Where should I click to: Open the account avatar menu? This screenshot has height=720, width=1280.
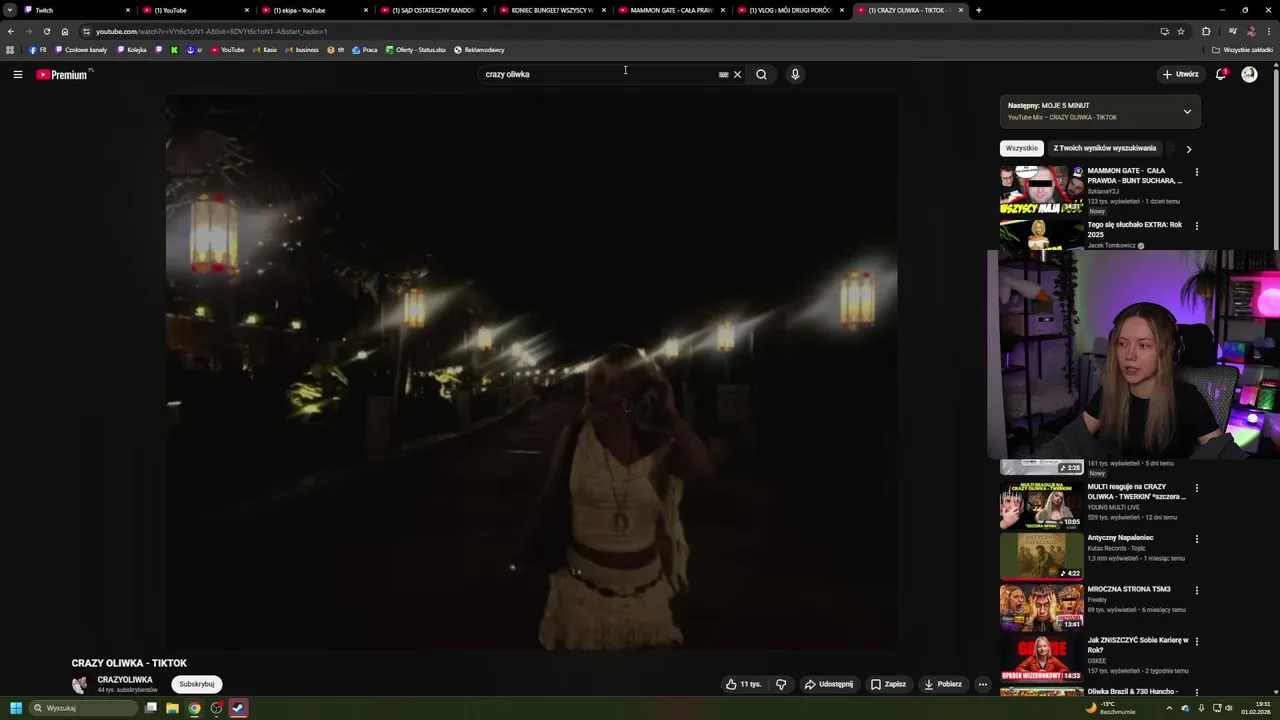pyautogui.click(x=1249, y=74)
